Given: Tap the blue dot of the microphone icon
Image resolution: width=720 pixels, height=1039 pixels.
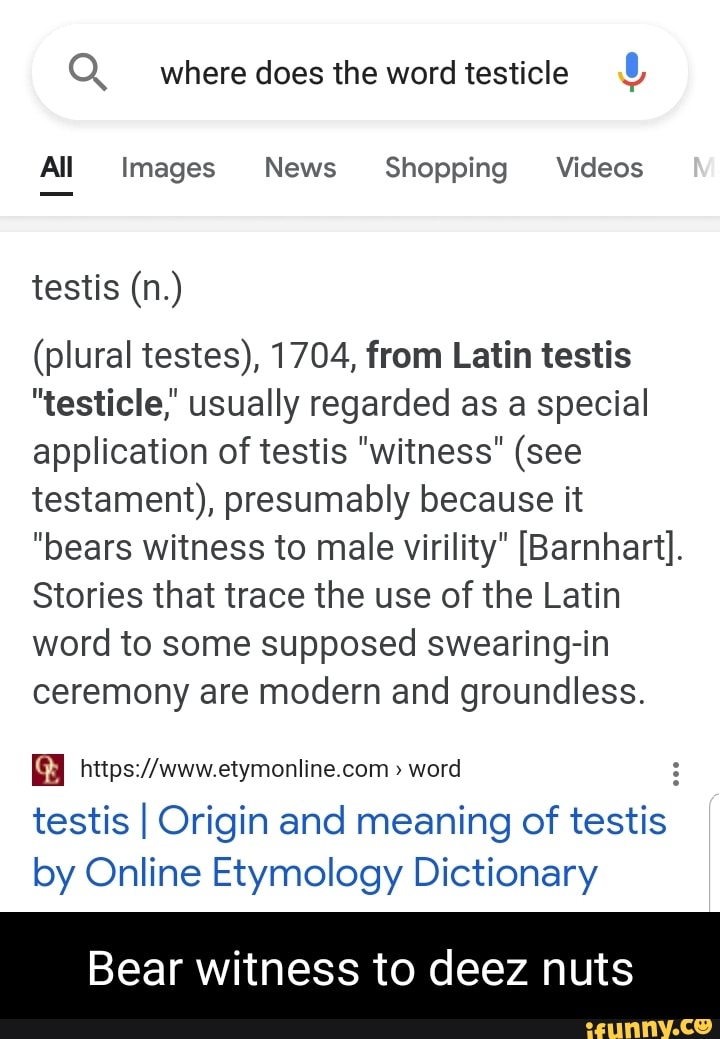Looking at the screenshot, I should pyautogui.click(x=630, y=62).
